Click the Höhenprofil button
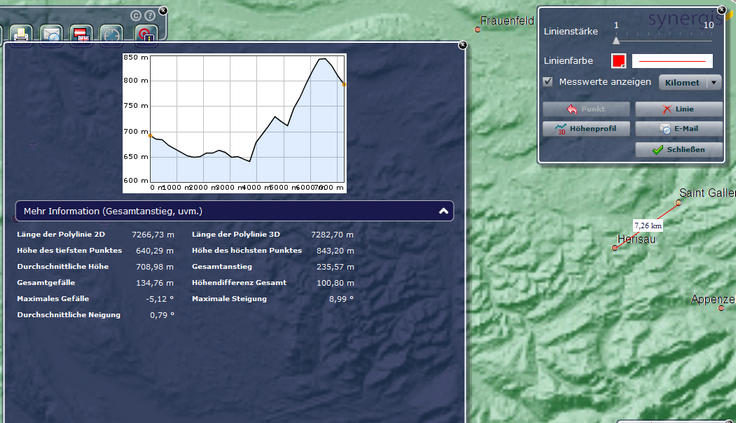Screen dimensions: 736x423 (x=585, y=129)
